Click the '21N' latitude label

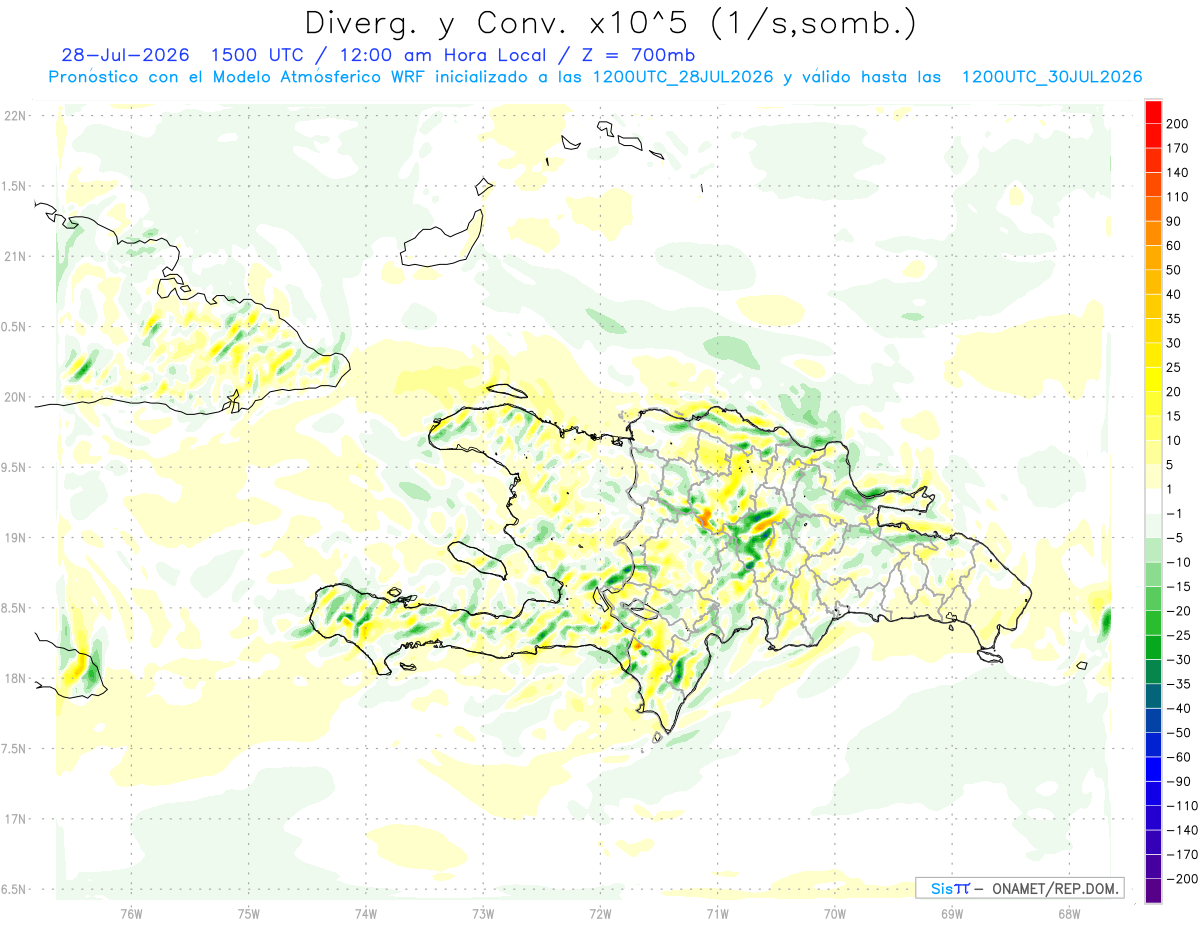point(15,256)
